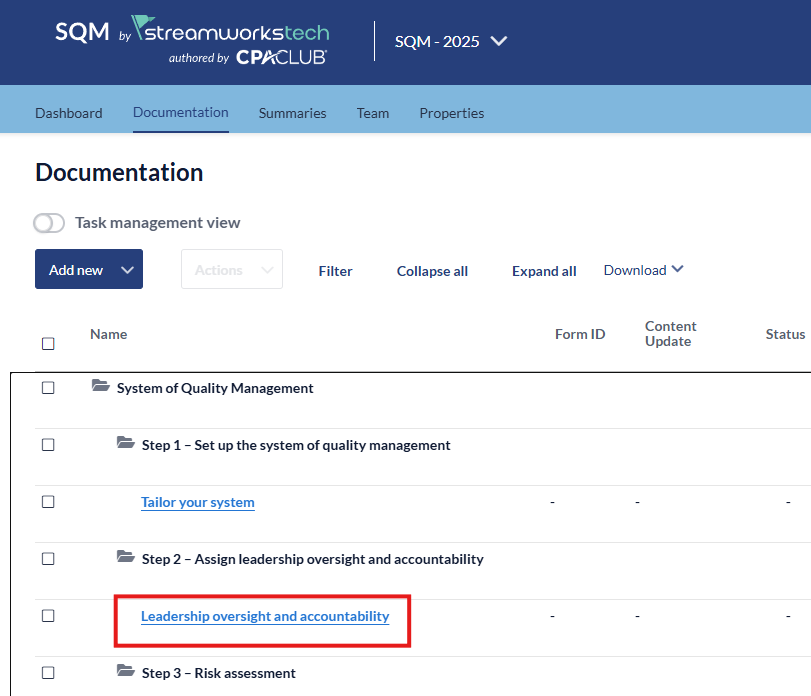This screenshot has height=696, width=811.
Task: Click the Step 1 folder icon
Action: click(125, 444)
